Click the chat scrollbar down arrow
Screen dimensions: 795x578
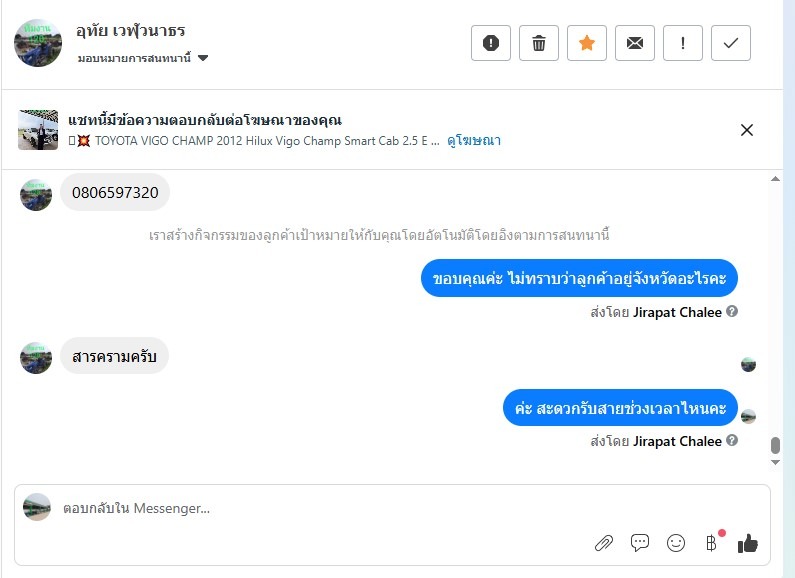click(775, 462)
